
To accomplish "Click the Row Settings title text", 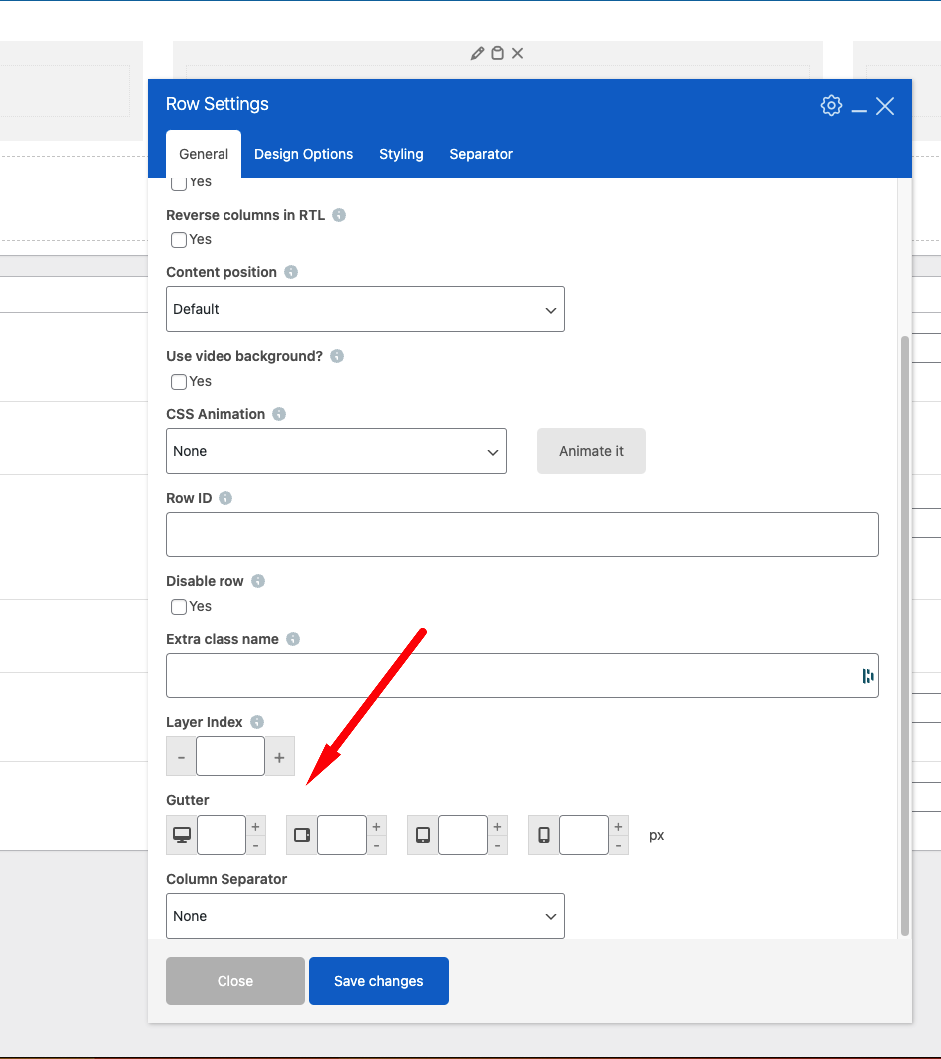I will tap(217, 104).
